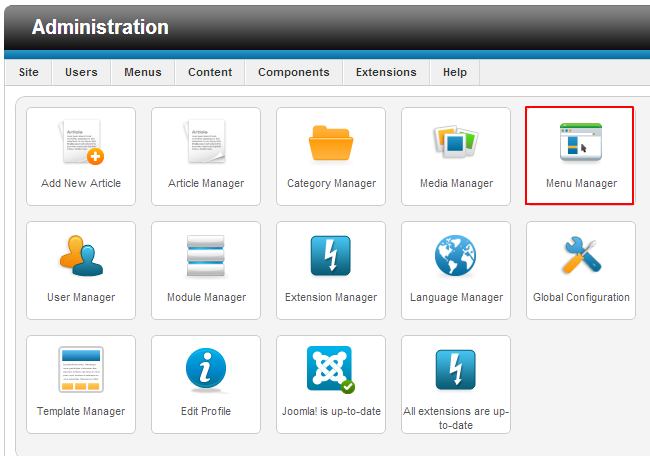Go to the User Manager icon
Viewport: 650px width, 456px height.
click(x=81, y=255)
